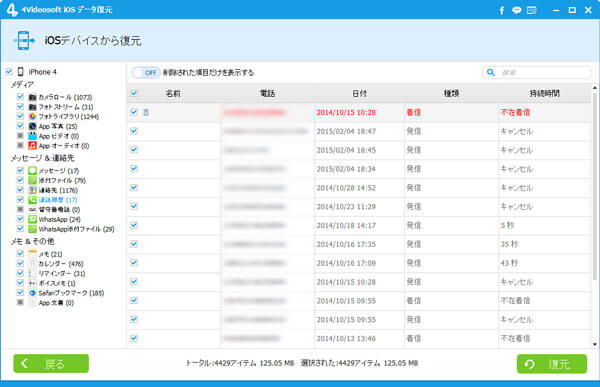The image size is (600, 387).
Task: Sort by the 持続時間 column header
Action: click(x=545, y=93)
